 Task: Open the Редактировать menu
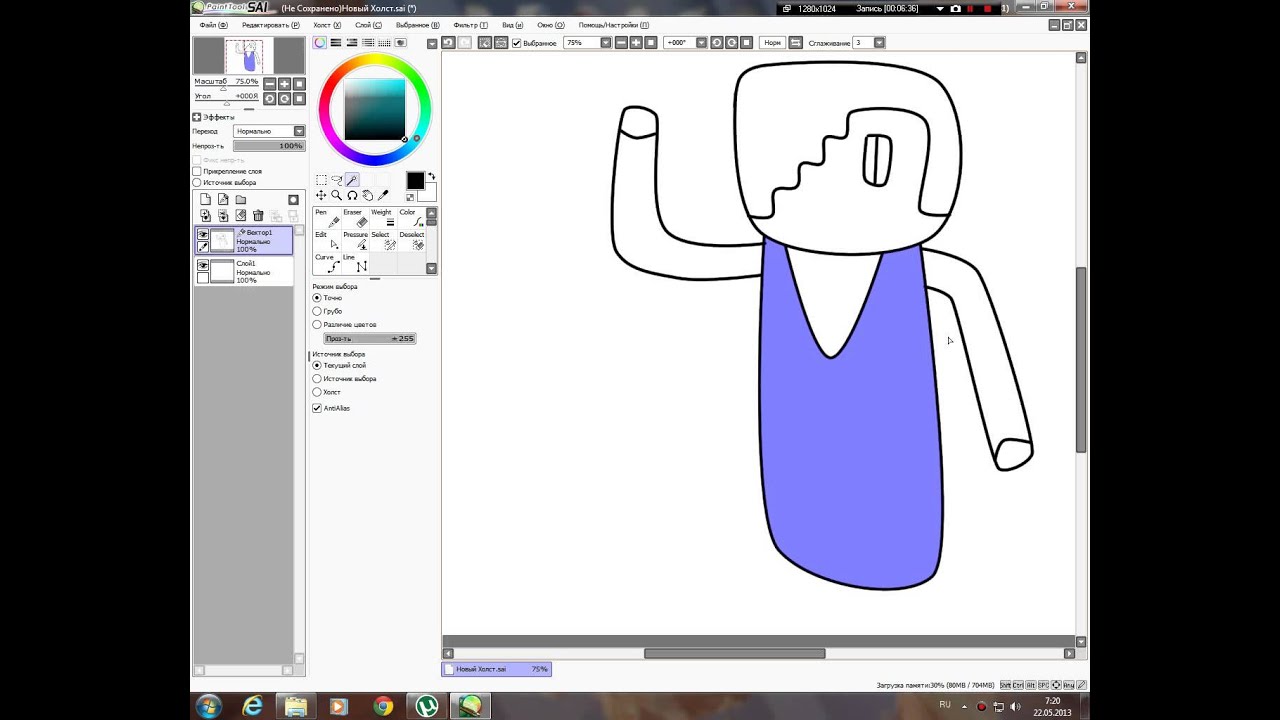(x=270, y=25)
